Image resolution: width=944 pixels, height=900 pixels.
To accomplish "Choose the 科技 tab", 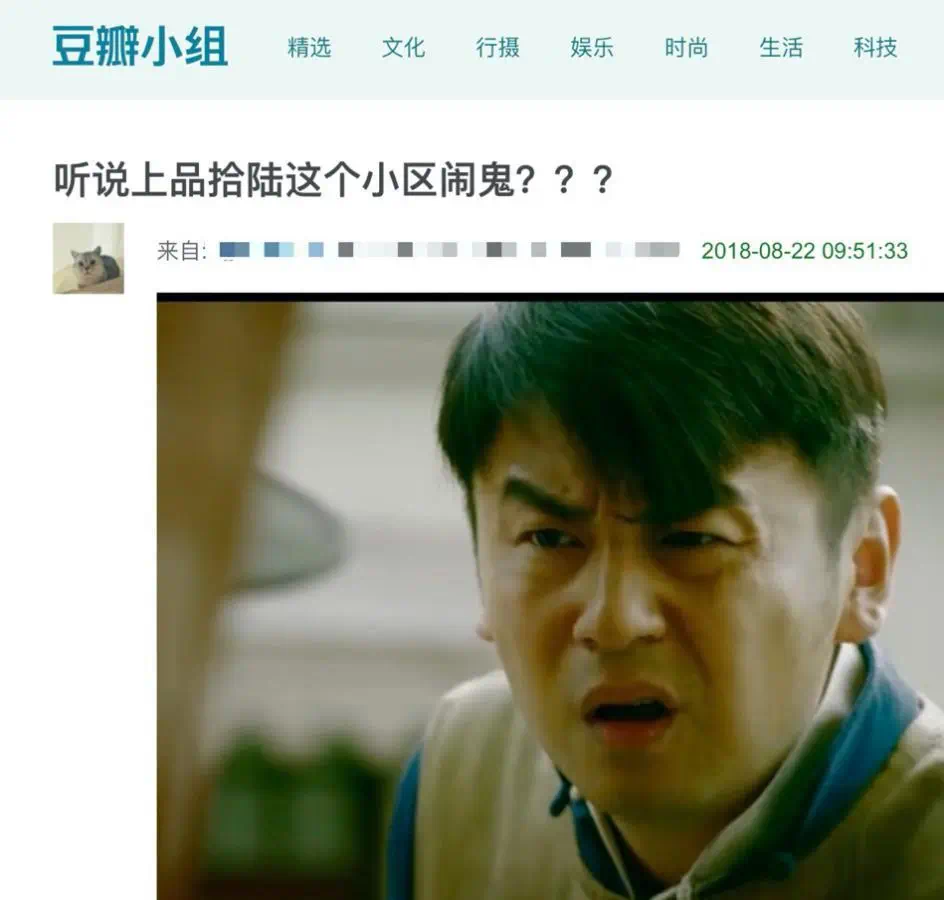I will pos(875,48).
